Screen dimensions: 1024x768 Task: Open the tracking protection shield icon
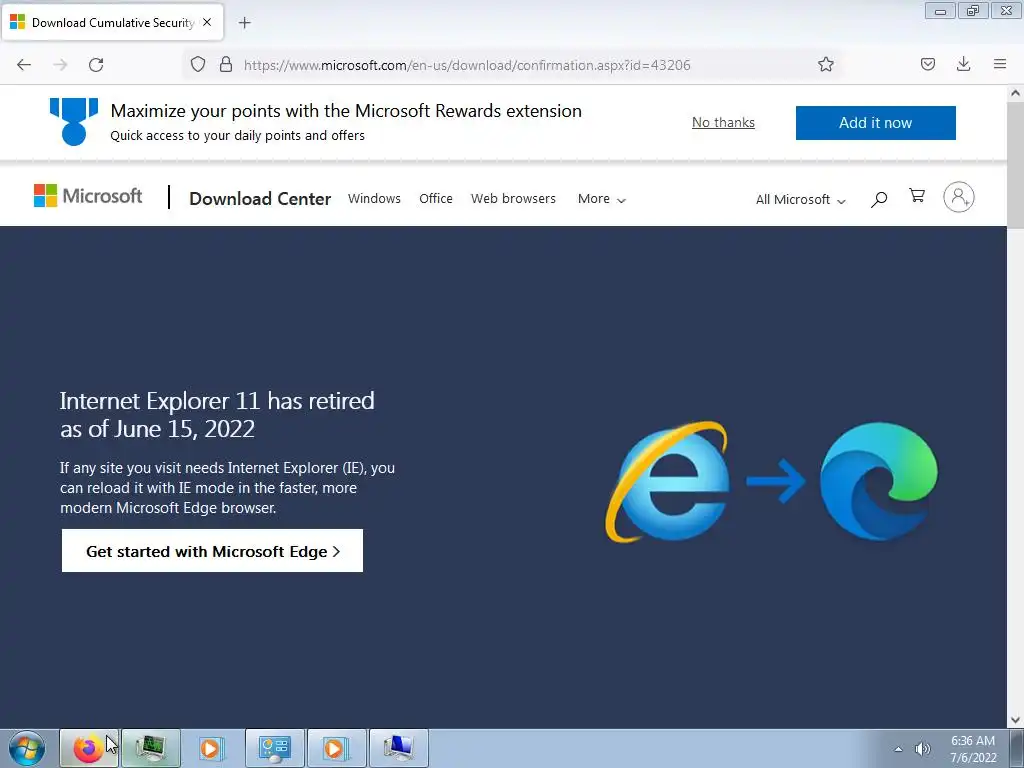tap(198, 64)
